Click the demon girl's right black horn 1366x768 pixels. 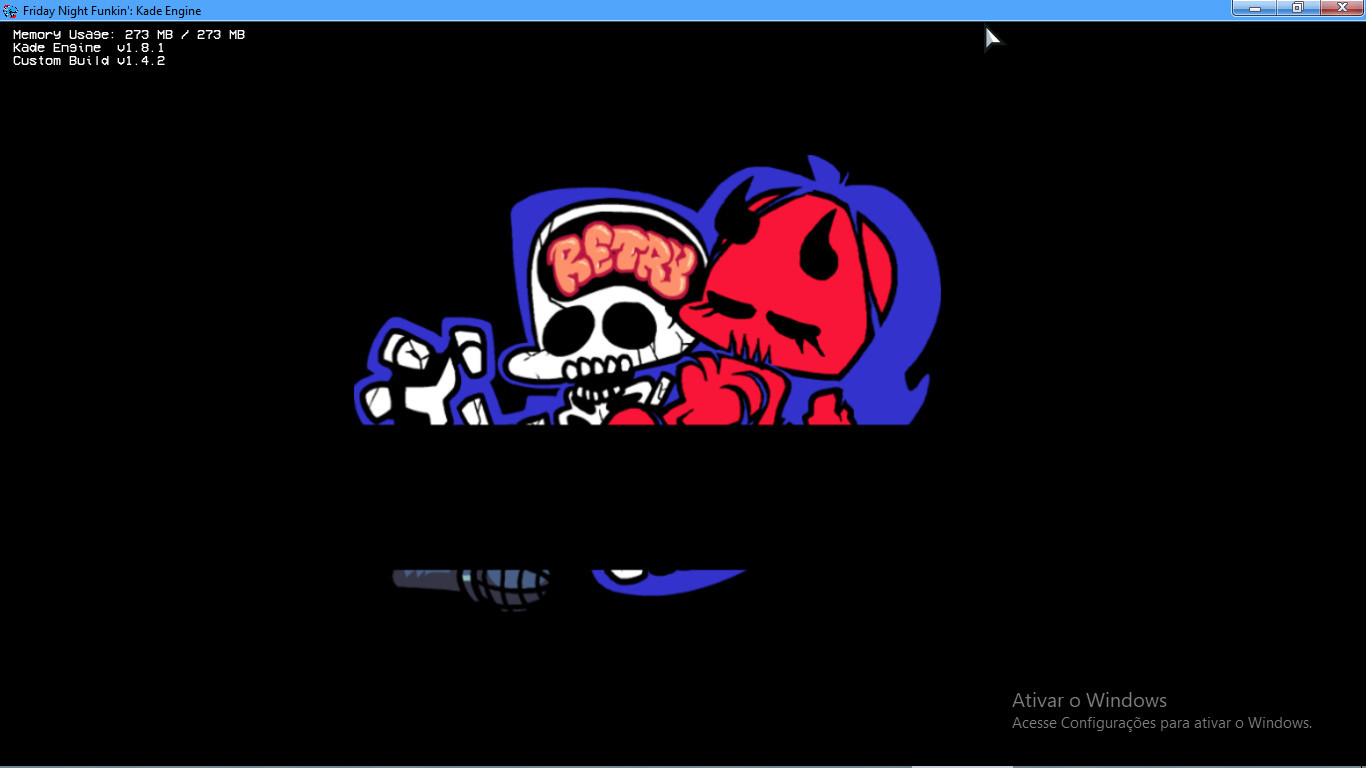click(823, 251)
